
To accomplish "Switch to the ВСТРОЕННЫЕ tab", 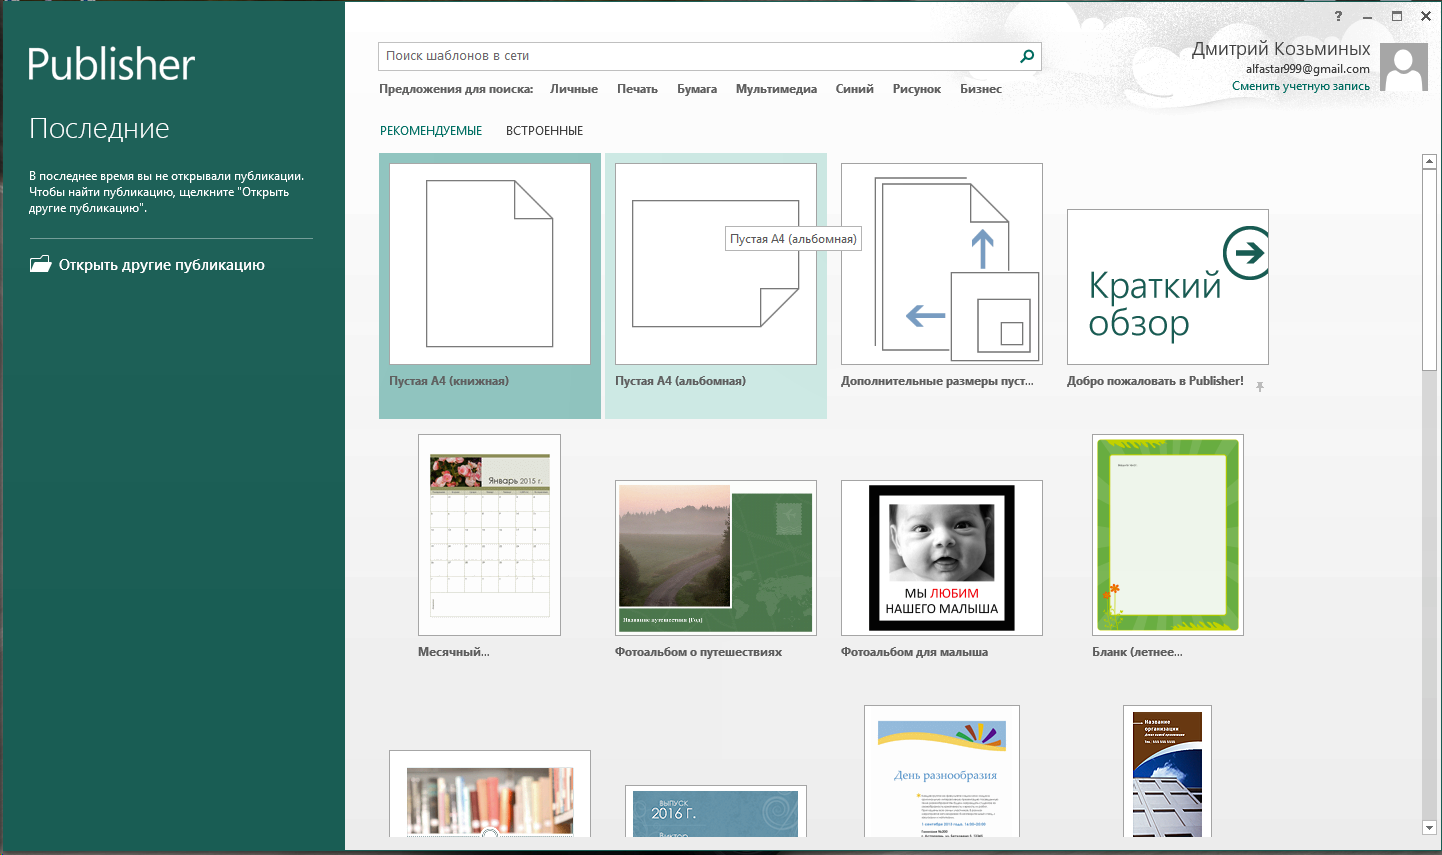I will pos(544,131).
